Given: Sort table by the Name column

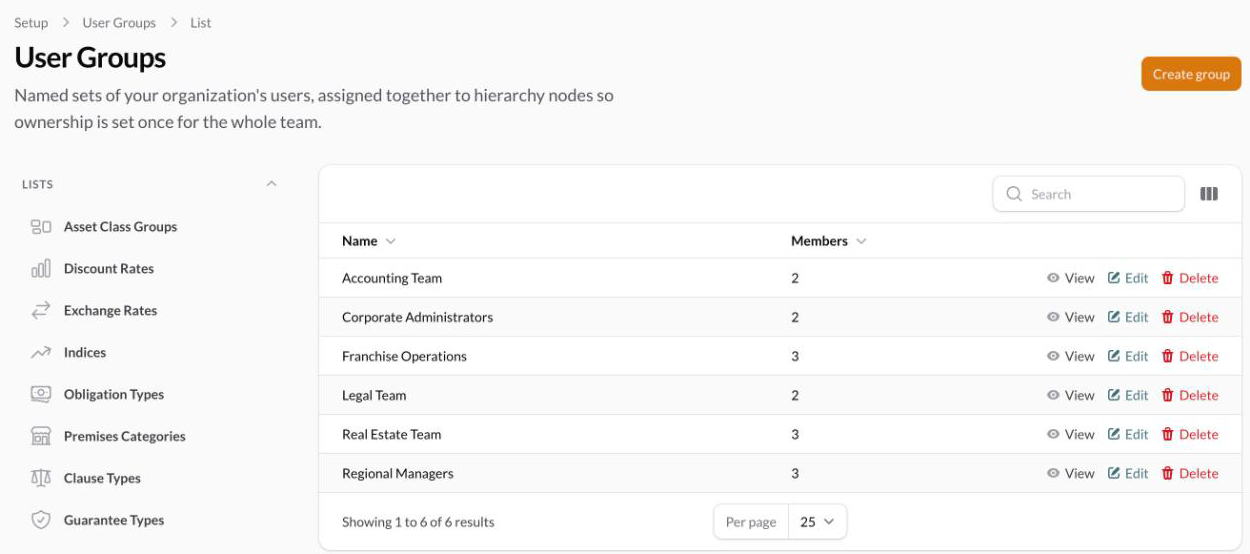Looking at the screenshot, I should pos(369,241).
